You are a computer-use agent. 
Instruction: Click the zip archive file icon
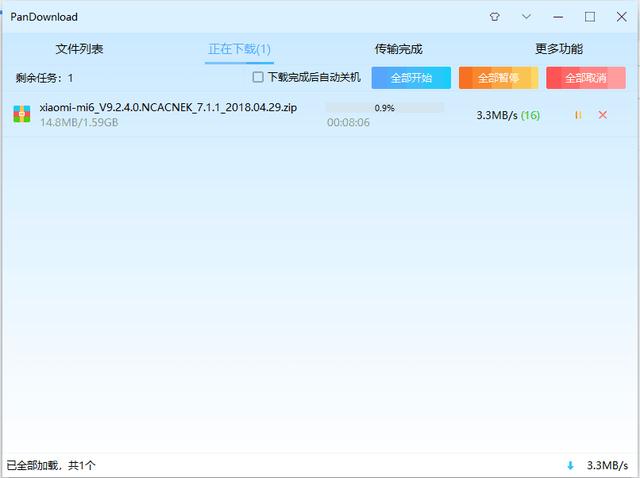pos(22,114)
